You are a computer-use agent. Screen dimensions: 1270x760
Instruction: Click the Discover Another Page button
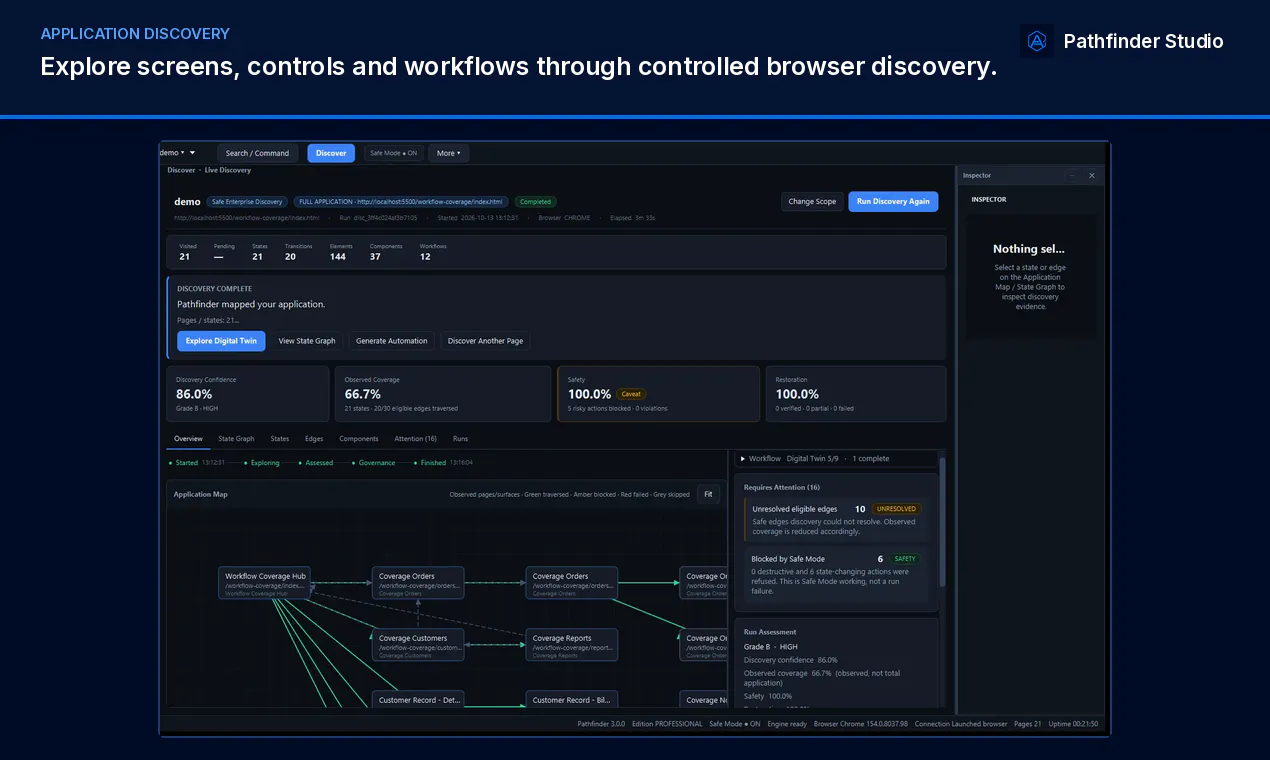[x=485, y=341]
